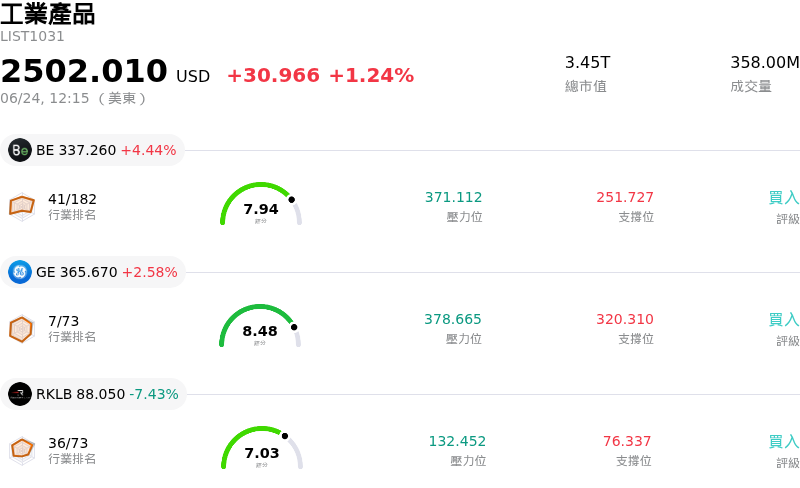This screenshot has height=488, width=800.
Task: Select the RKLB 88.050 ticker chip
Action: coord(93,394)
